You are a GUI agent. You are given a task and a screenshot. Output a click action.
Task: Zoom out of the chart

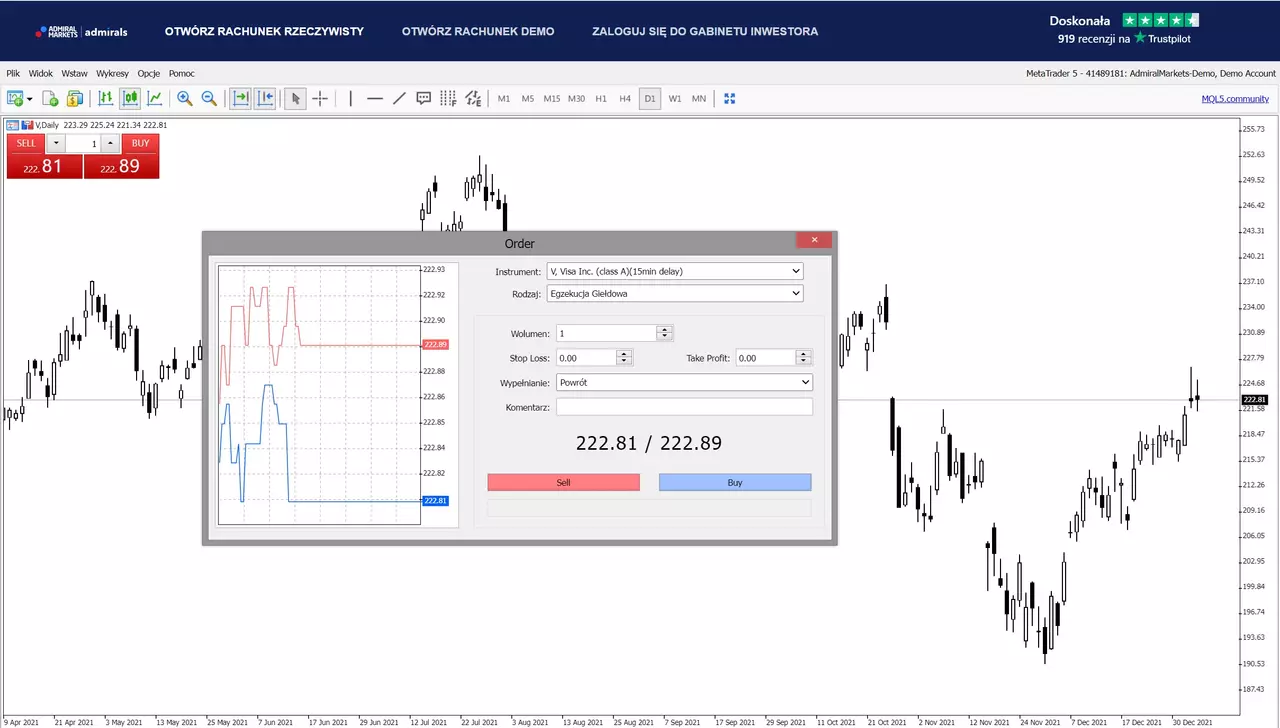pyautogui.click(x=209, y=98)
